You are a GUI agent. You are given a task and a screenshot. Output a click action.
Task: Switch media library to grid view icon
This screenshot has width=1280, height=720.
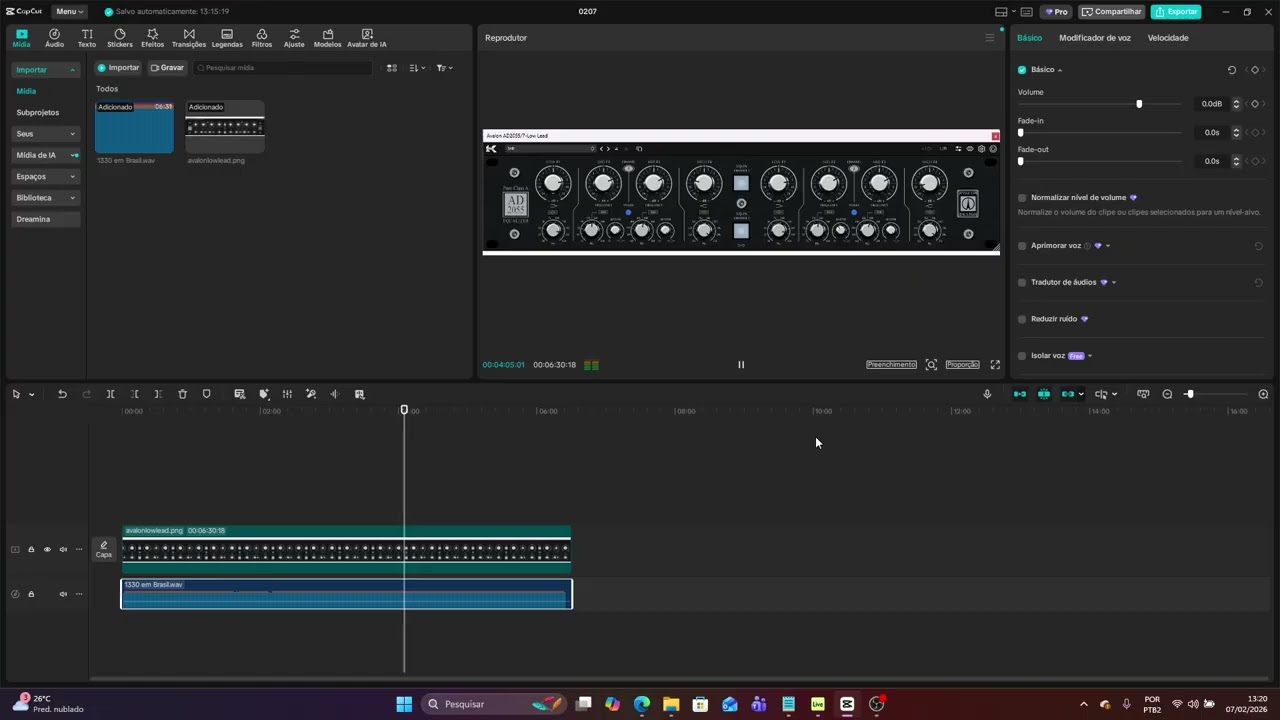click(x=392, y=68)
